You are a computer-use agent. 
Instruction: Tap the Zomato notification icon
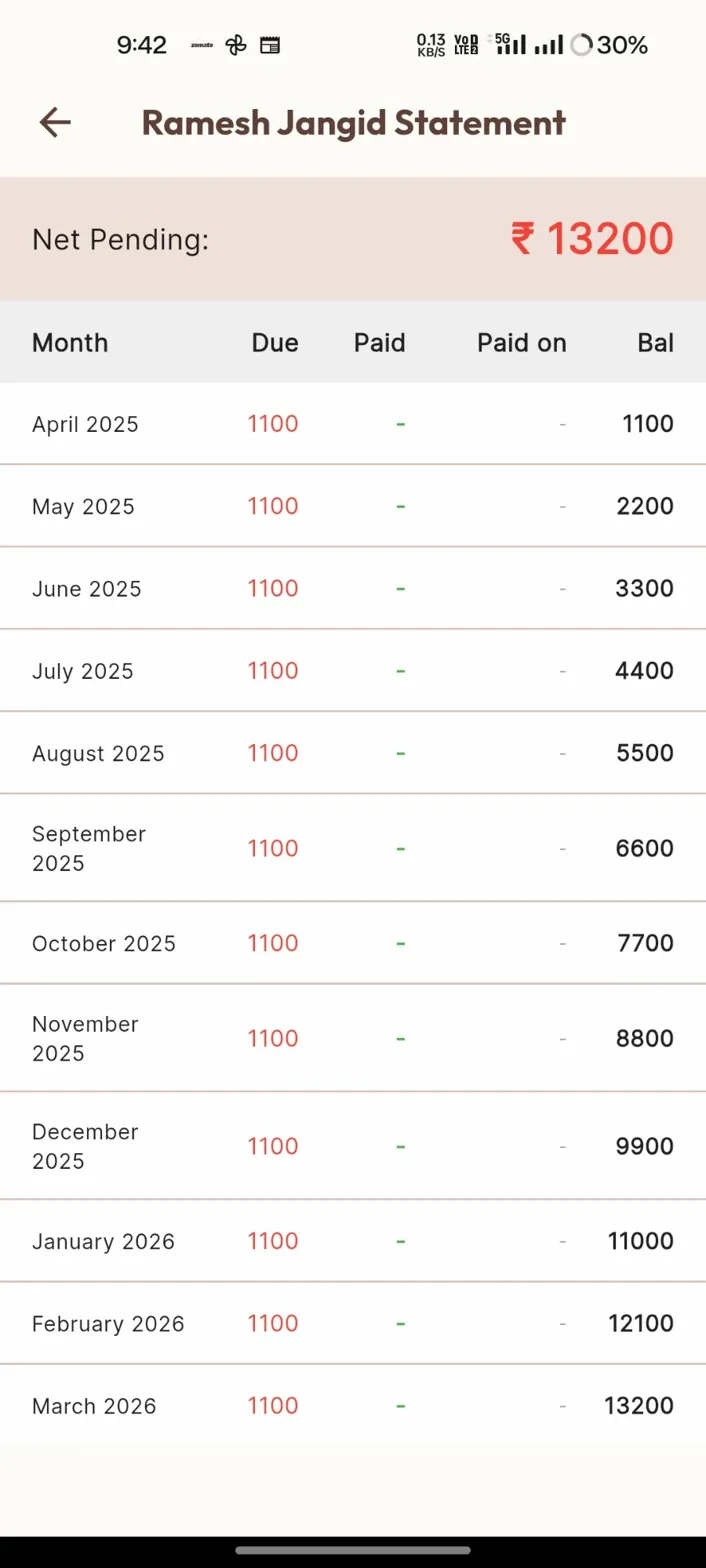203,45
